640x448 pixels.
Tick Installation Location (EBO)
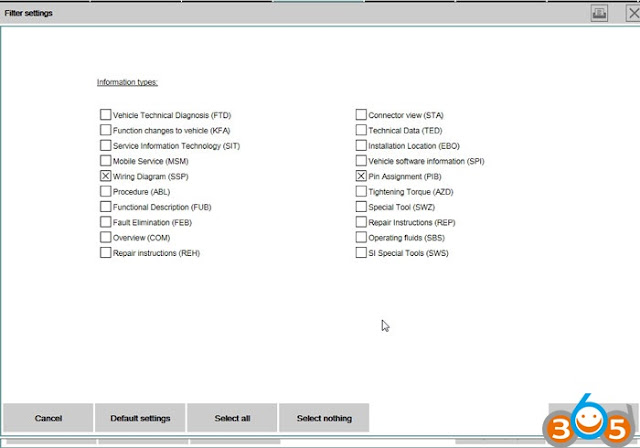click(x=361, y=145)
